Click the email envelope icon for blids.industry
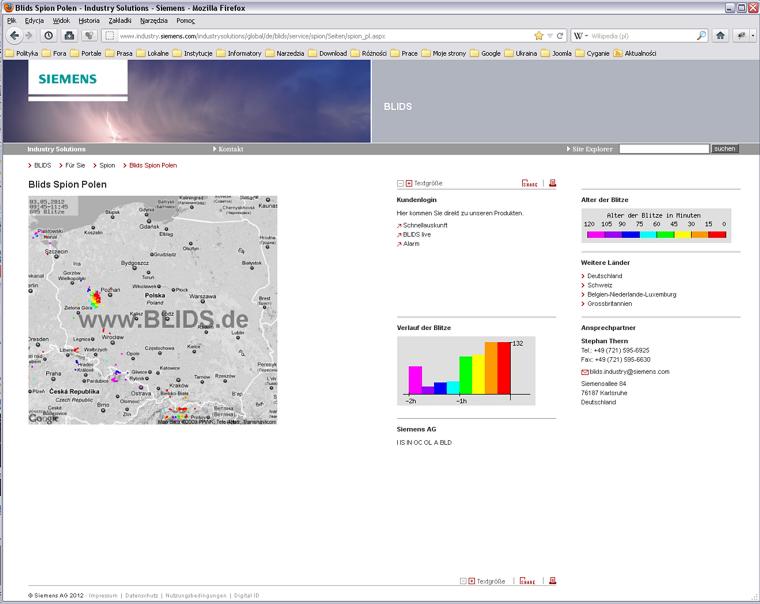The width and height of the screenshot is (760, 604). click(585, 372)
